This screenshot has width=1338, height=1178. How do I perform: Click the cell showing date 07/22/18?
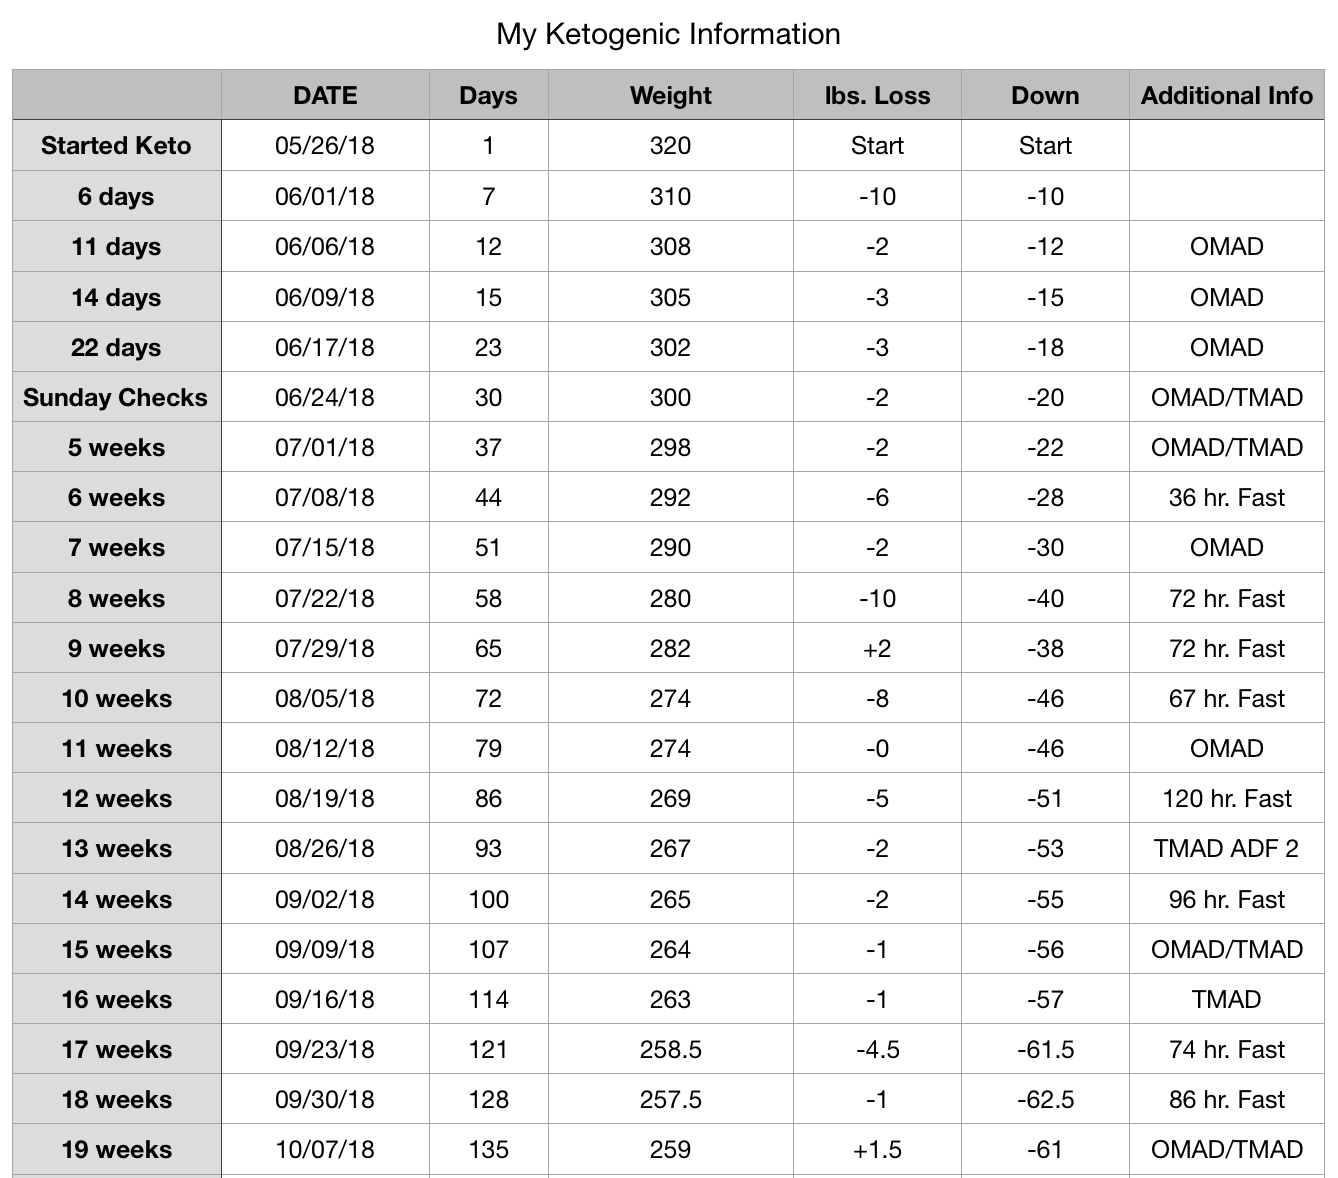[x=325, y=598]
